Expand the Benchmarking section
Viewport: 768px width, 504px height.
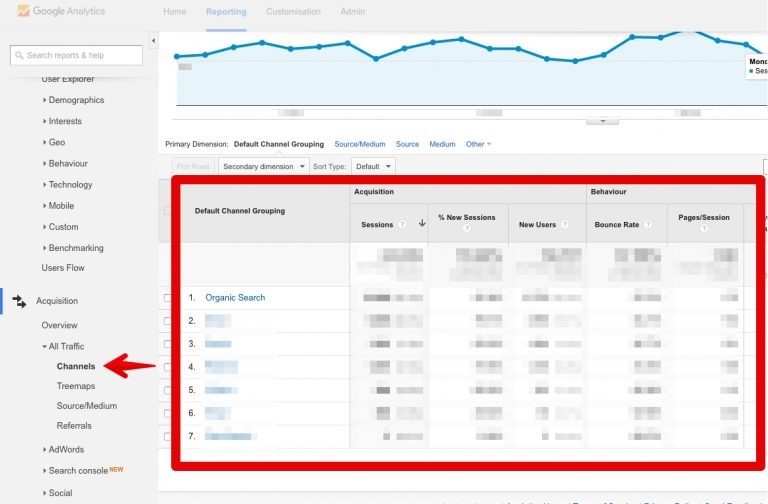72,248
